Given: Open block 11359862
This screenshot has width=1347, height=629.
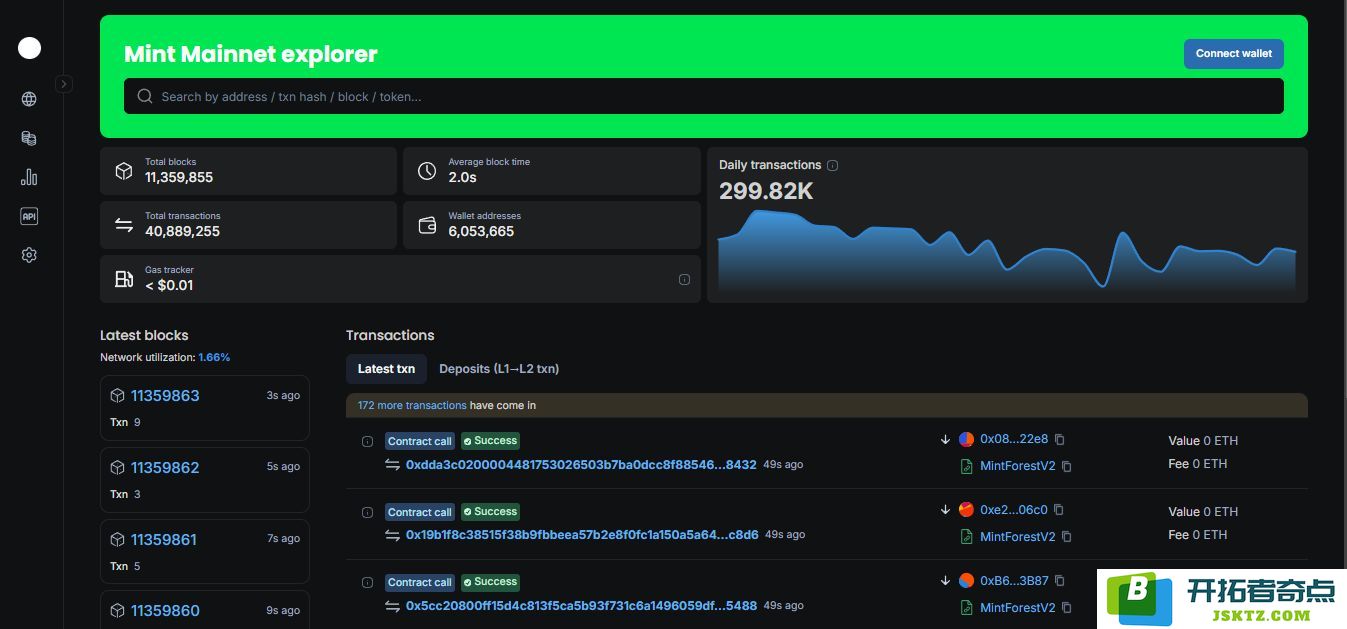Looking at the screenshot, I should (165, 468).
